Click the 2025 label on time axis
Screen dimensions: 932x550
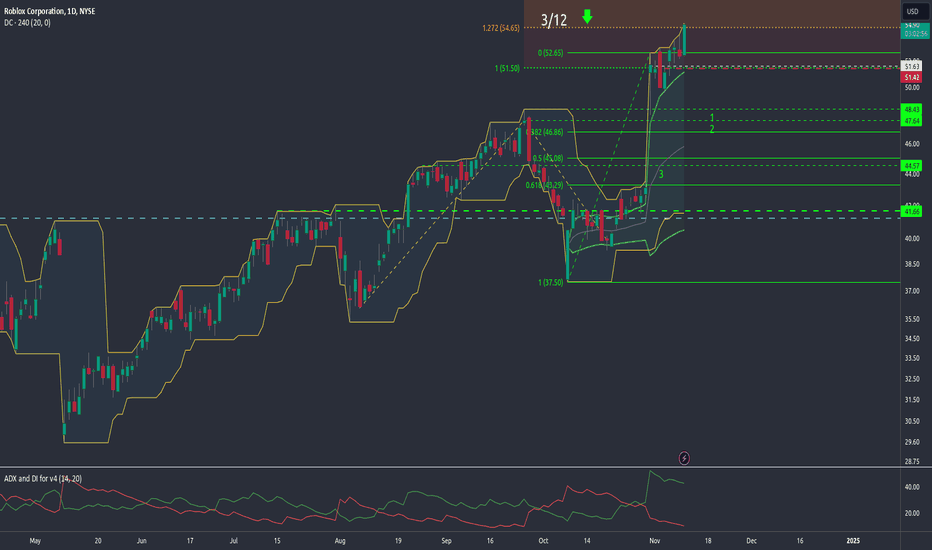click(853, 540)
